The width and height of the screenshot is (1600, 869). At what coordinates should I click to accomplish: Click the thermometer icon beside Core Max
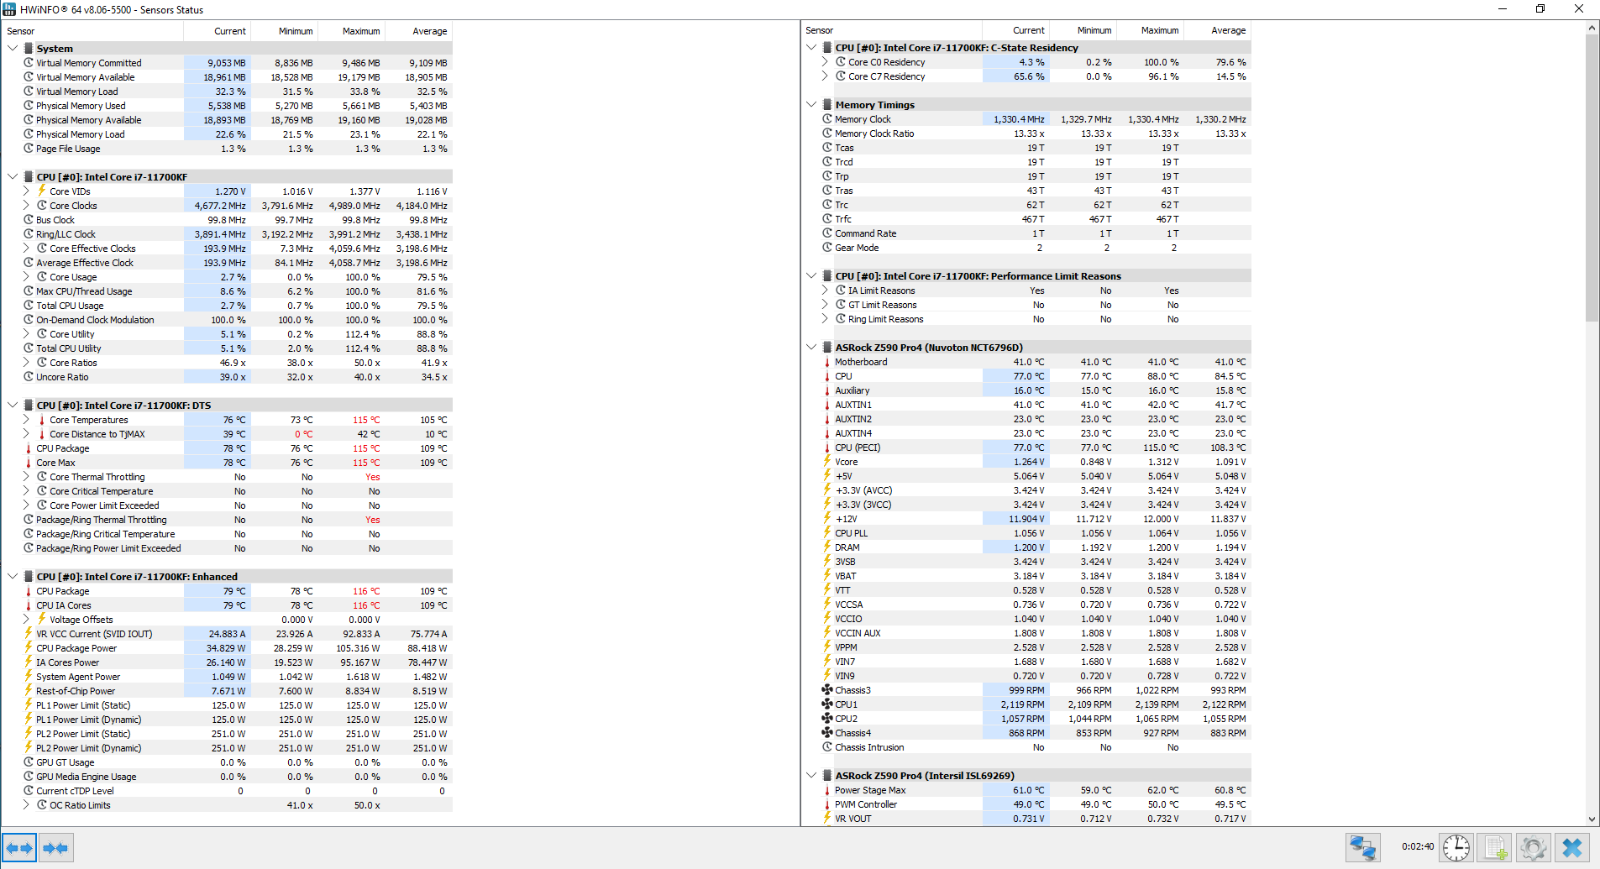click(28, 463)
